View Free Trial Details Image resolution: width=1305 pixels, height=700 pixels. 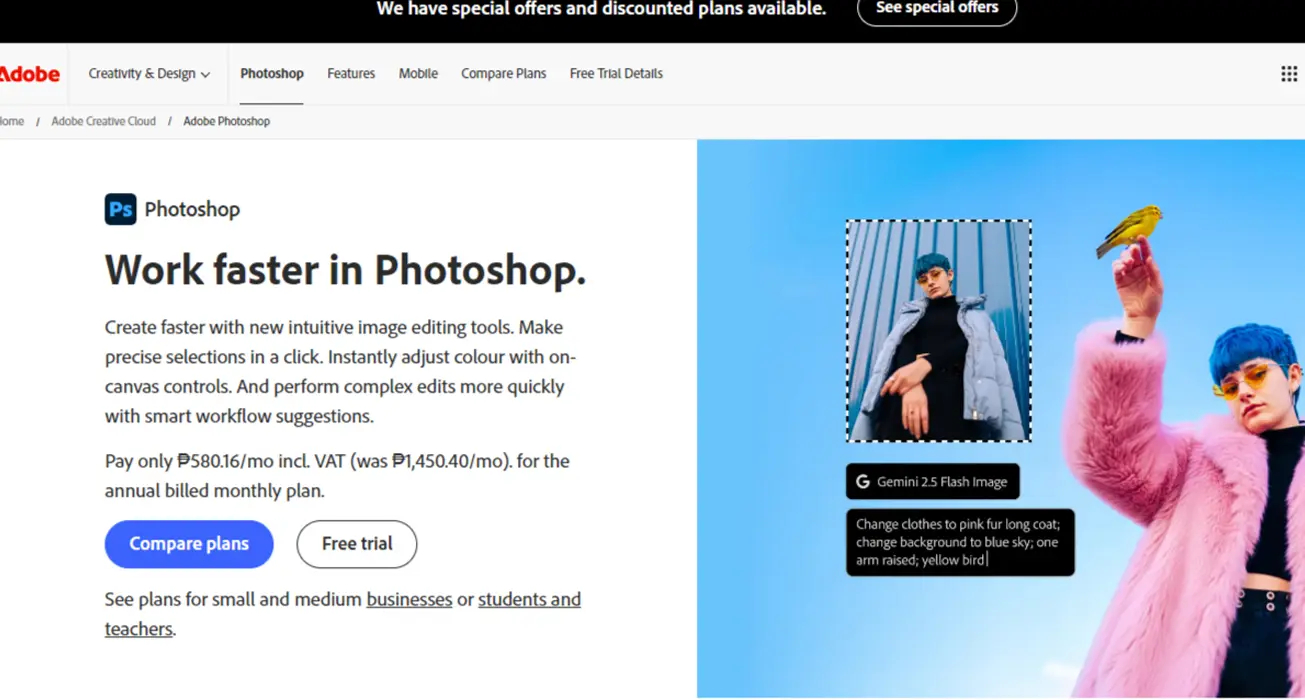(x=615, y=73)
